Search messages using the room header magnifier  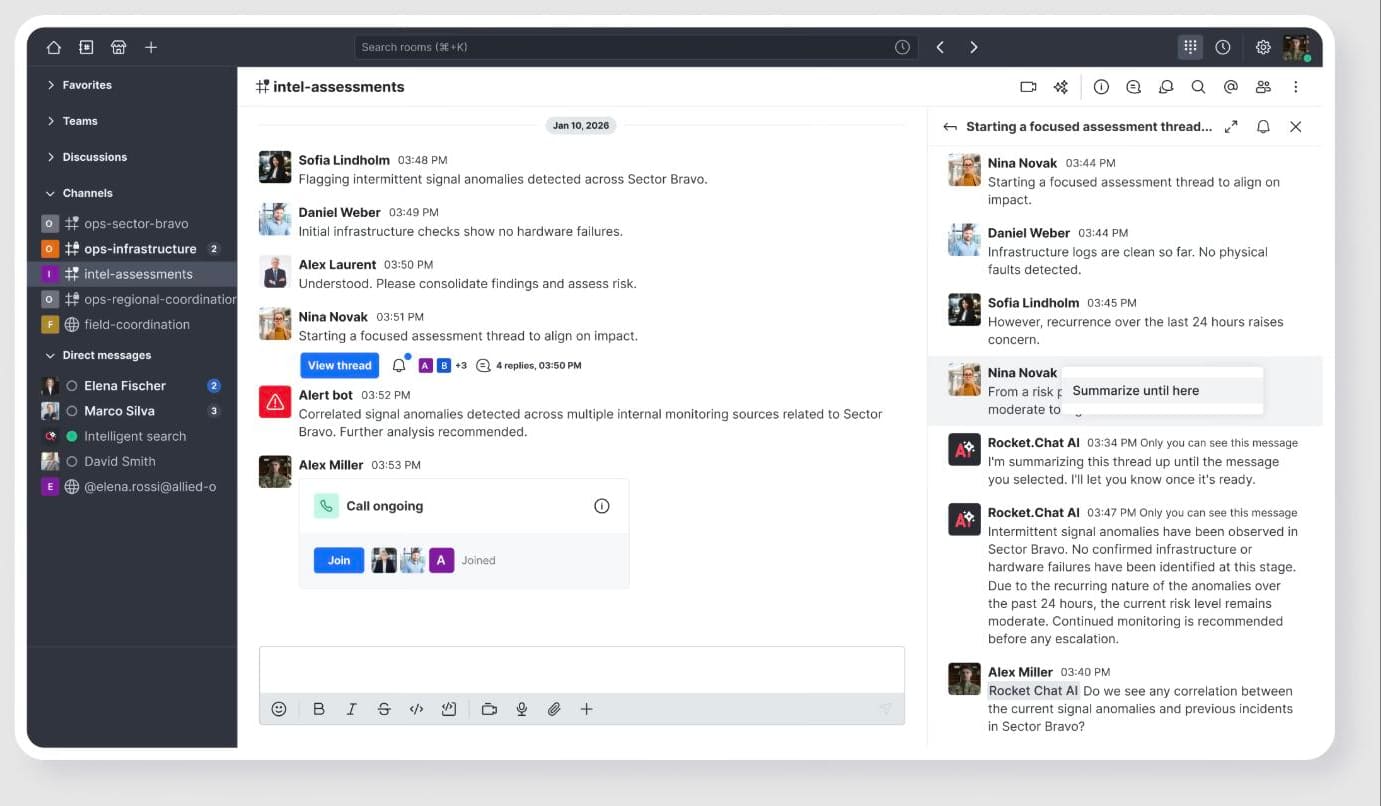coord(1198,87)
